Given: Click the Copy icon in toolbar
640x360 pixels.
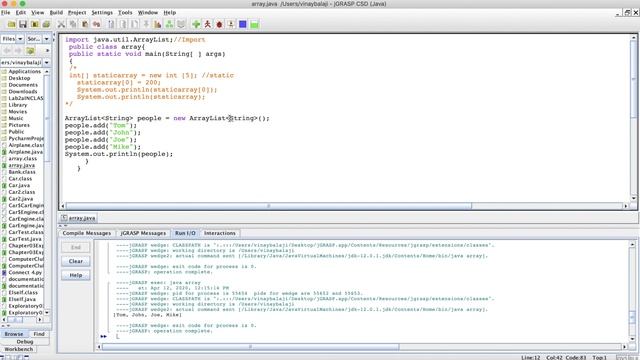Looking at the screenshot, I should (x=73, y=24).
